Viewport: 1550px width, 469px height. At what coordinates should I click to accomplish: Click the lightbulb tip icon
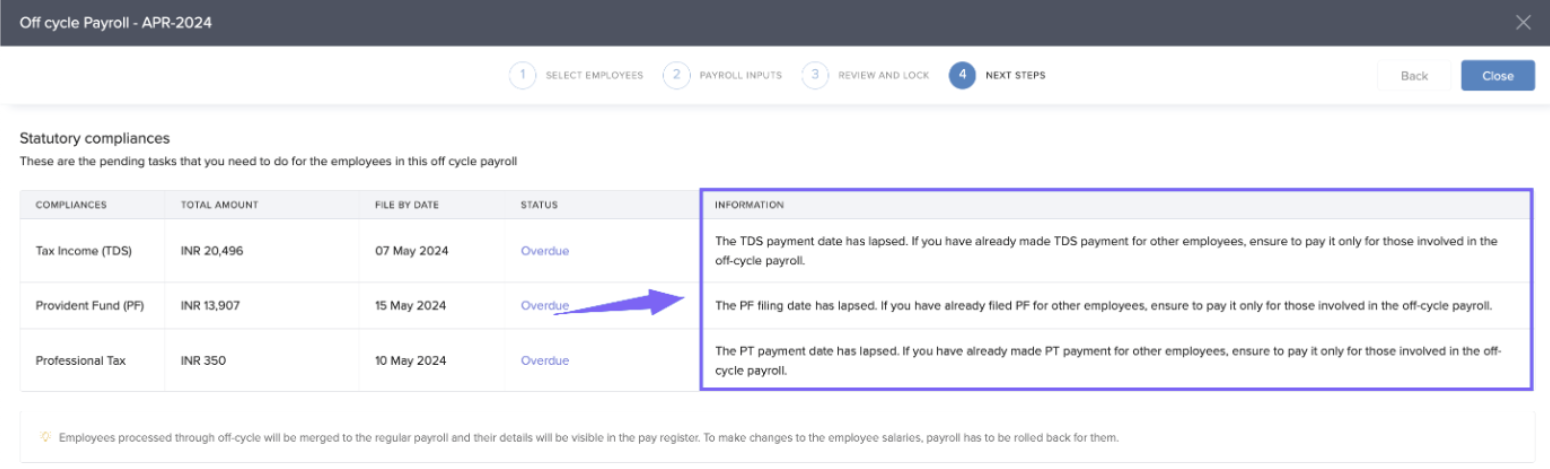point(45,438)
